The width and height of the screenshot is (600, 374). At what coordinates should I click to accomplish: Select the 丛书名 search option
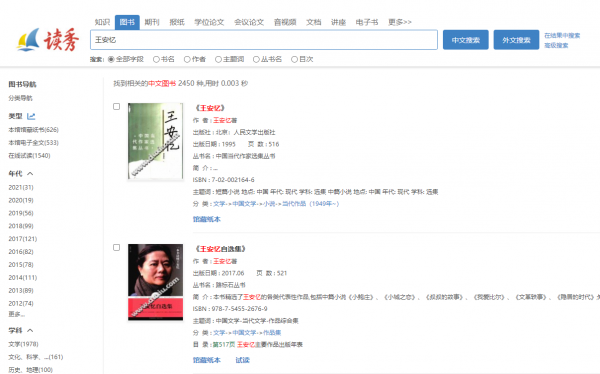coord(256,59)
